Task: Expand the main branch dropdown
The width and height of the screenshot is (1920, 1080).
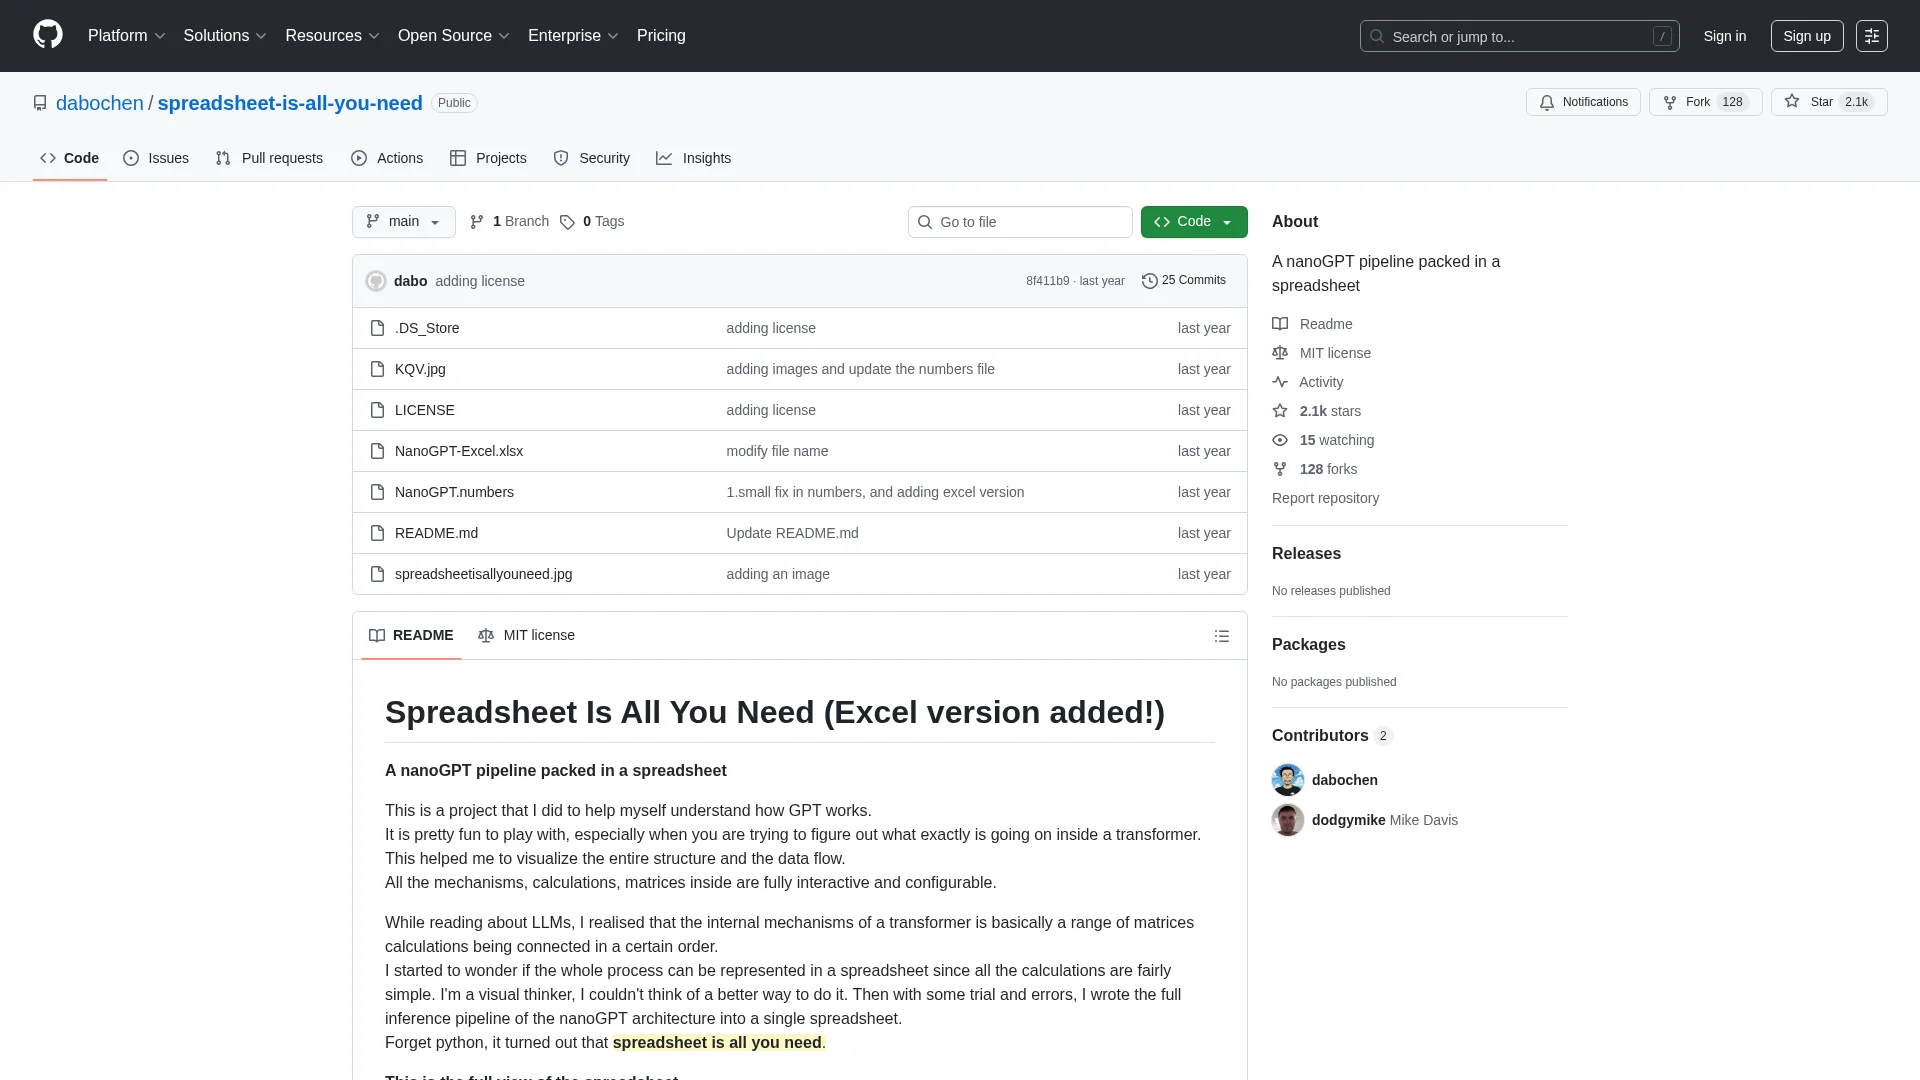Action: [x=403, y=222]
